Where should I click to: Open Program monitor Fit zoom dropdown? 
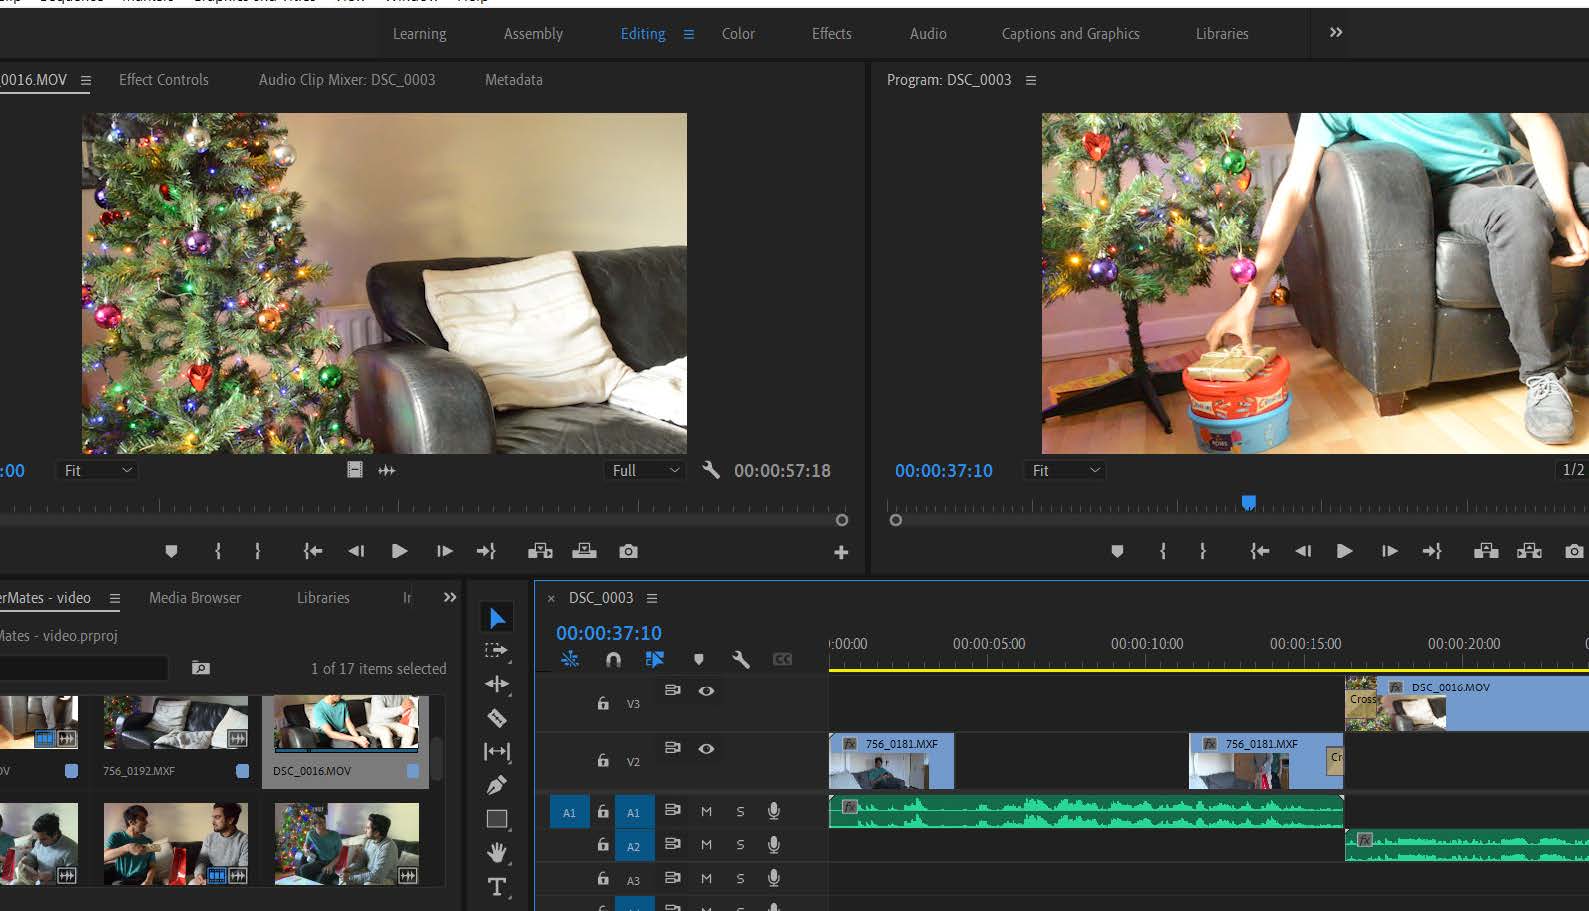tap(1066, 470)
